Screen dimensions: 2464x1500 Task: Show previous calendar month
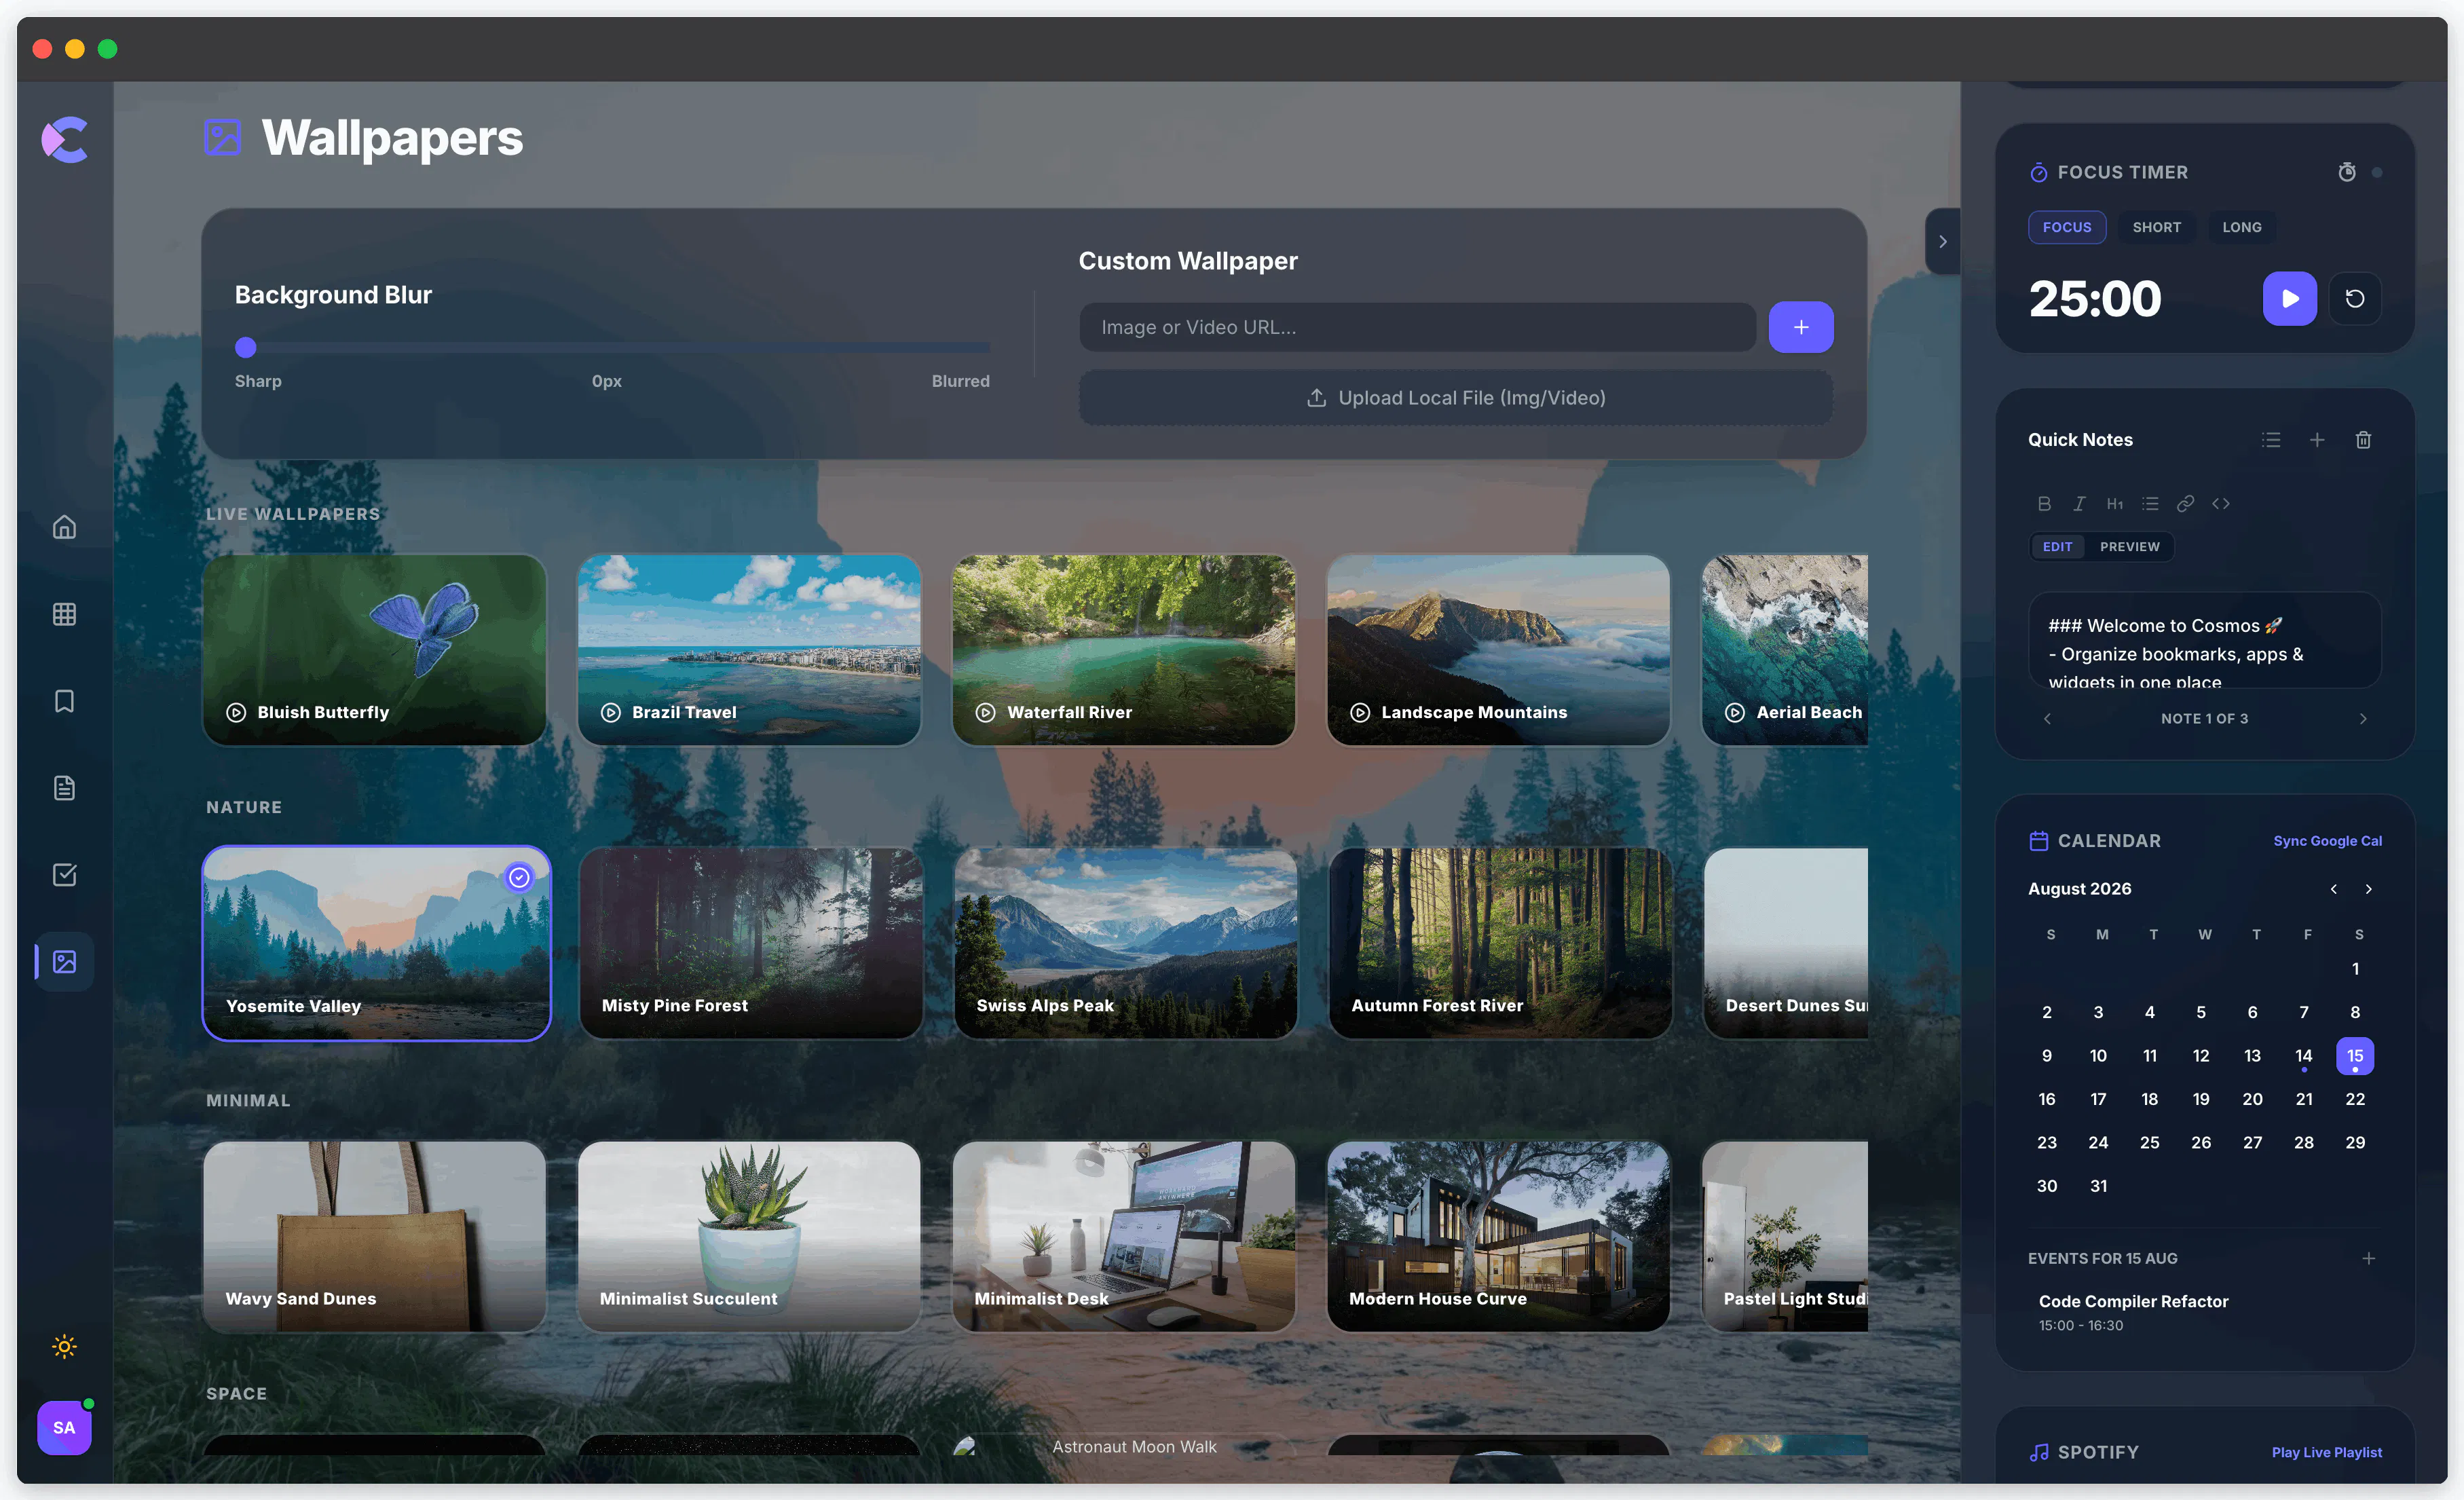2334,889
